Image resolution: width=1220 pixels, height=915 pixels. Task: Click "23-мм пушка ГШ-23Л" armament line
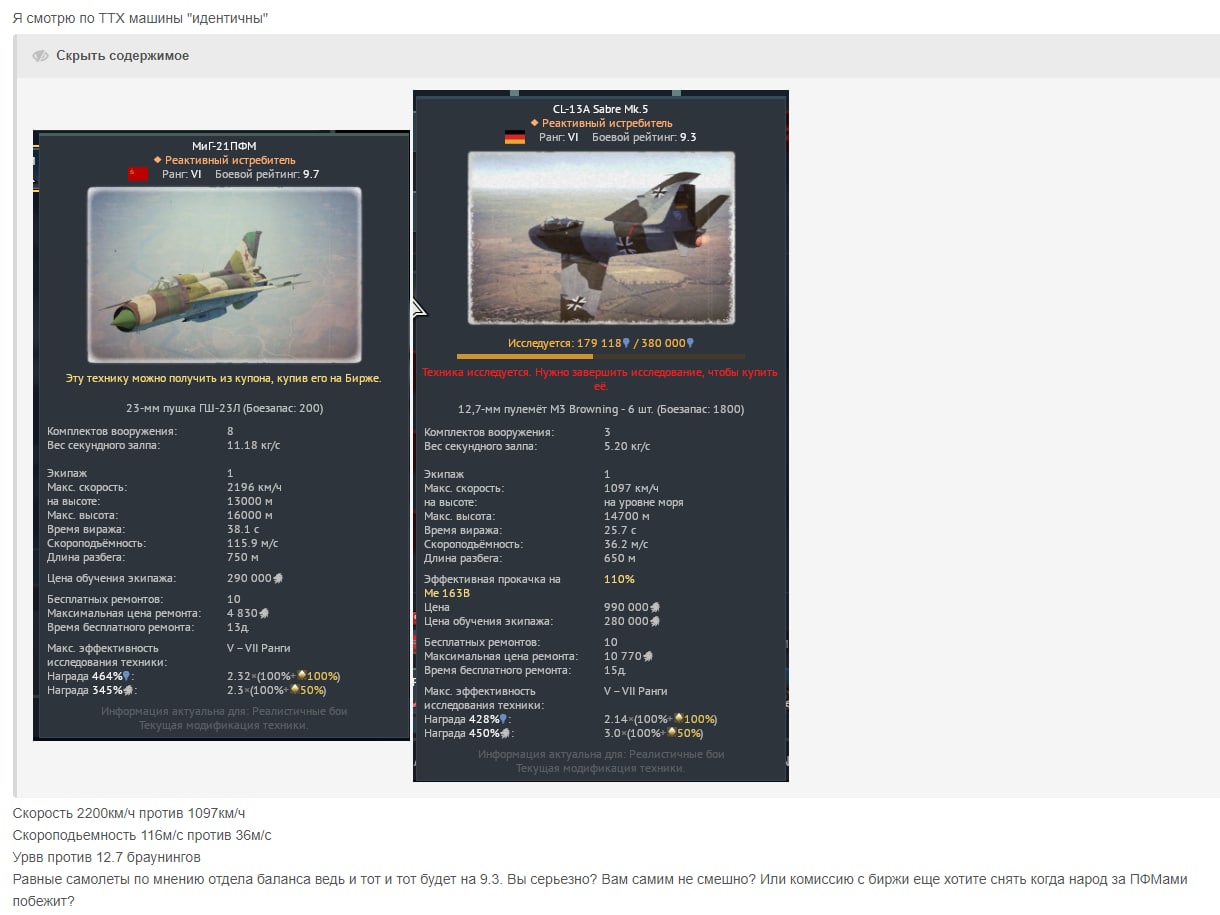tap(224, 408)
